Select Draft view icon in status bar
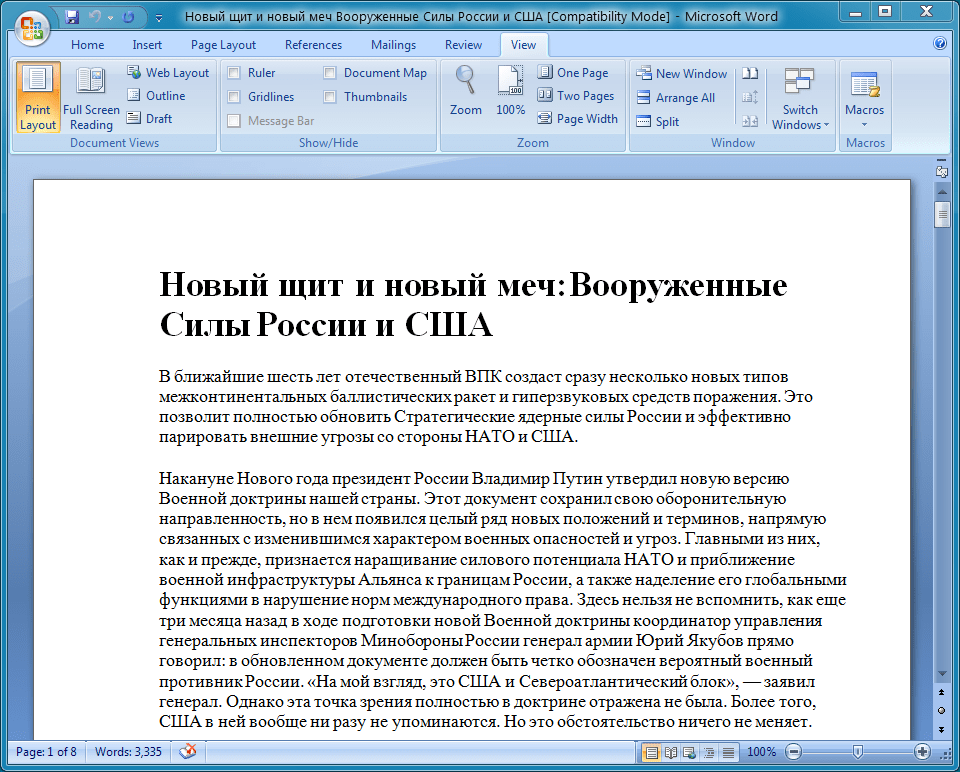The height and width of the screenshot is (772, 960). pyautogui.click(x=728, y=752)
